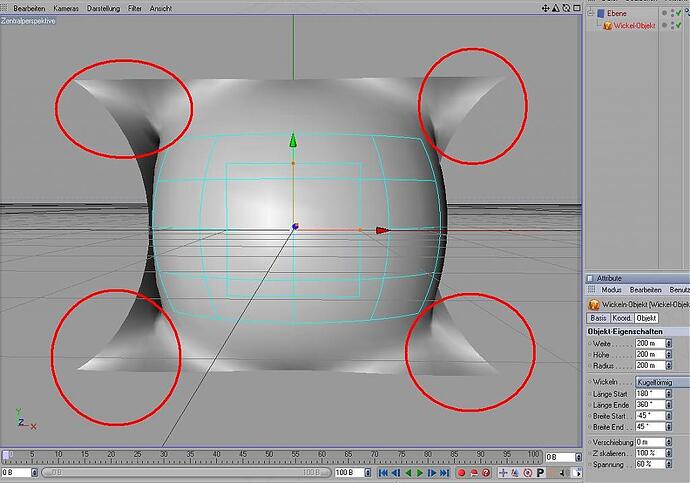This screenshot has width=690, height=483.
Task: Go to the start of the animation
Action: [x=383, y=473]
